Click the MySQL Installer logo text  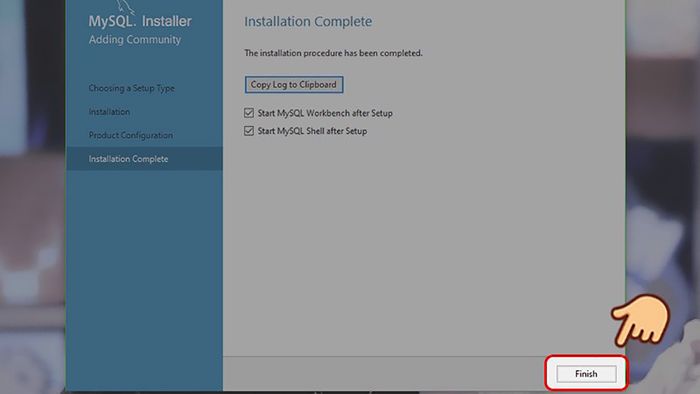[140, 21]
